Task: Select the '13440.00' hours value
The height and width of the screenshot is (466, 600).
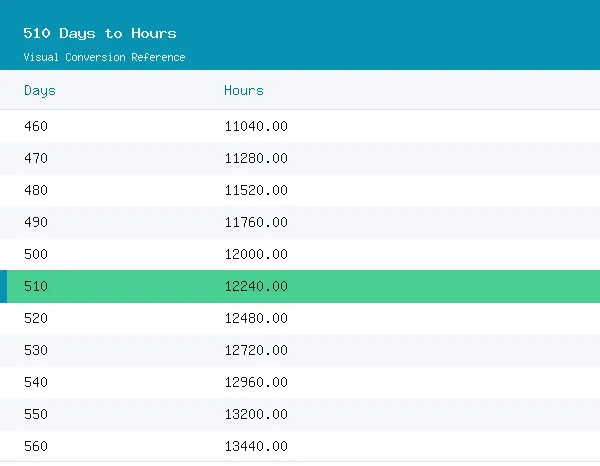Action: click(256, 446)
